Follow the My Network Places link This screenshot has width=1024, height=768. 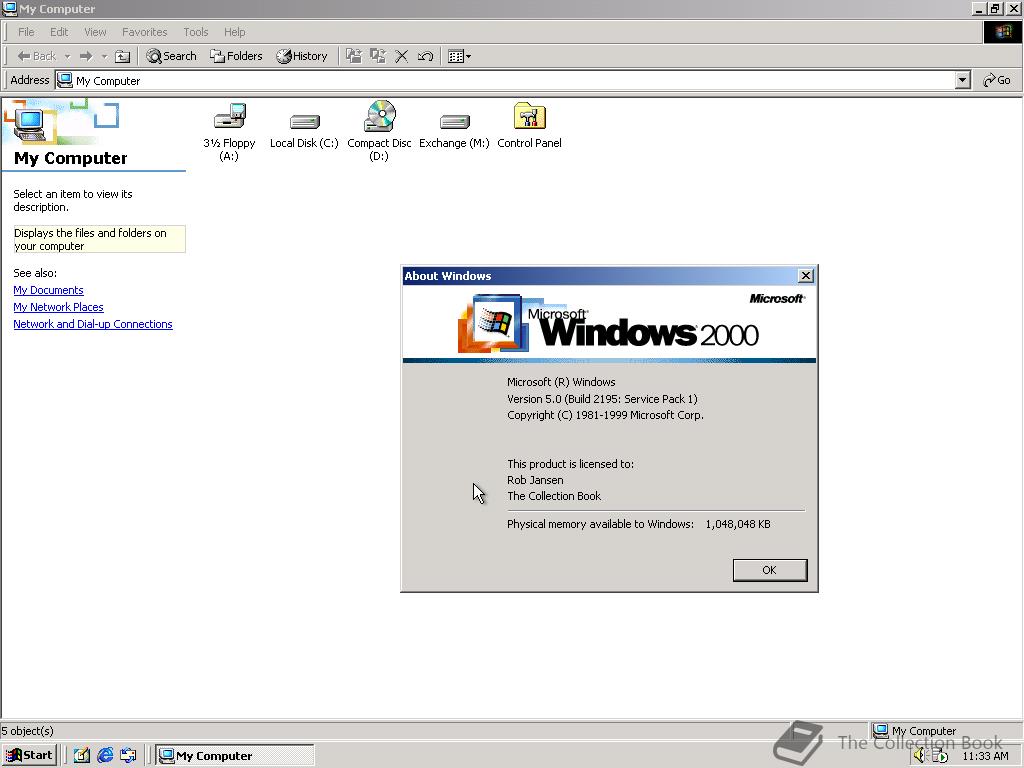click(58, 307)
